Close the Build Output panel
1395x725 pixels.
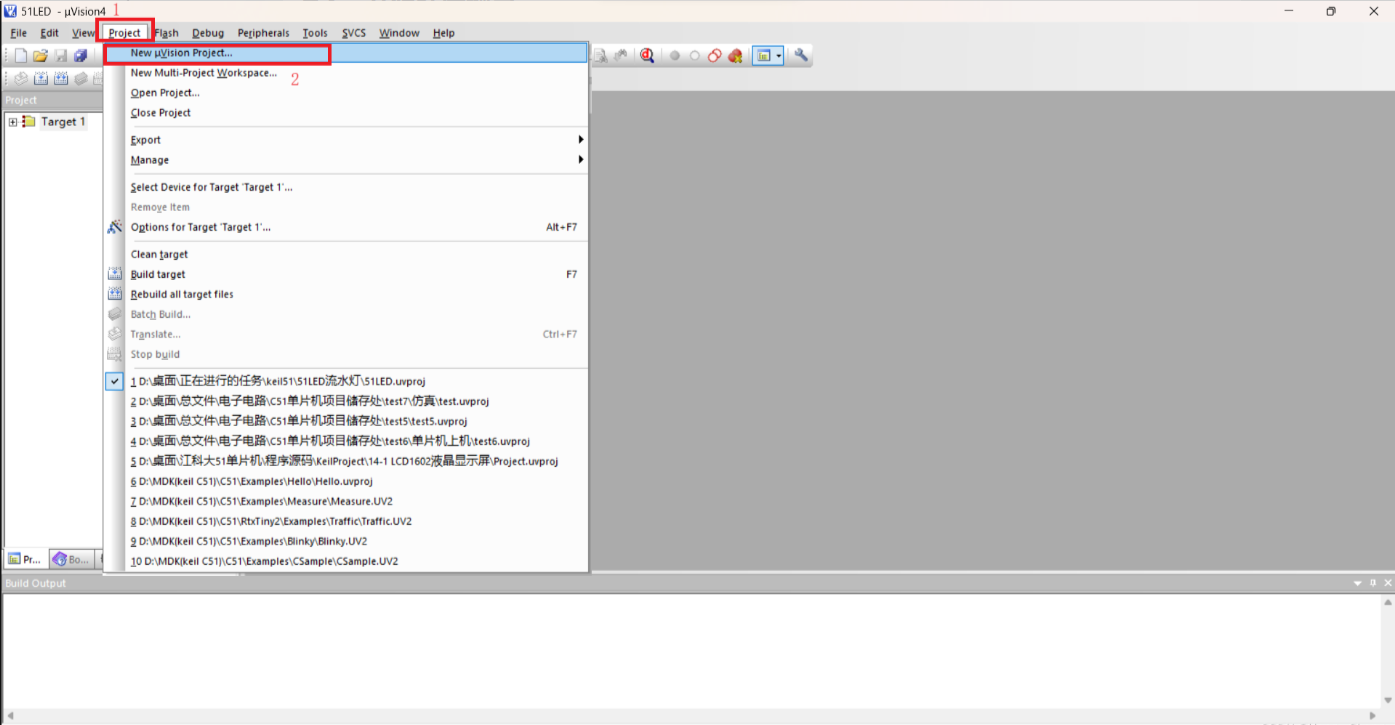1387,583
